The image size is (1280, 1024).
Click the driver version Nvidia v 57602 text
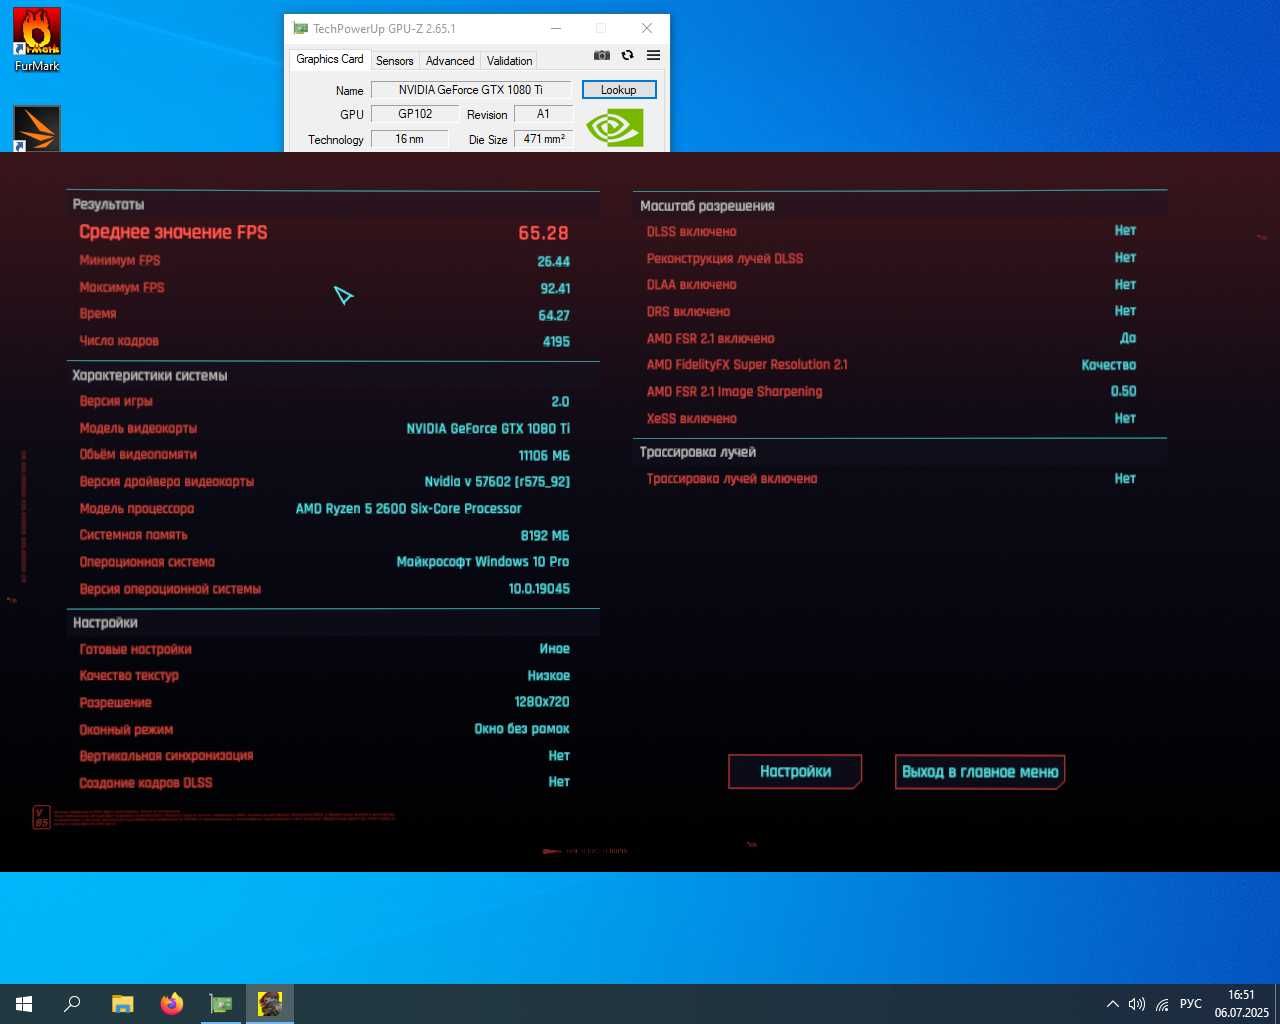click(497, 482)
